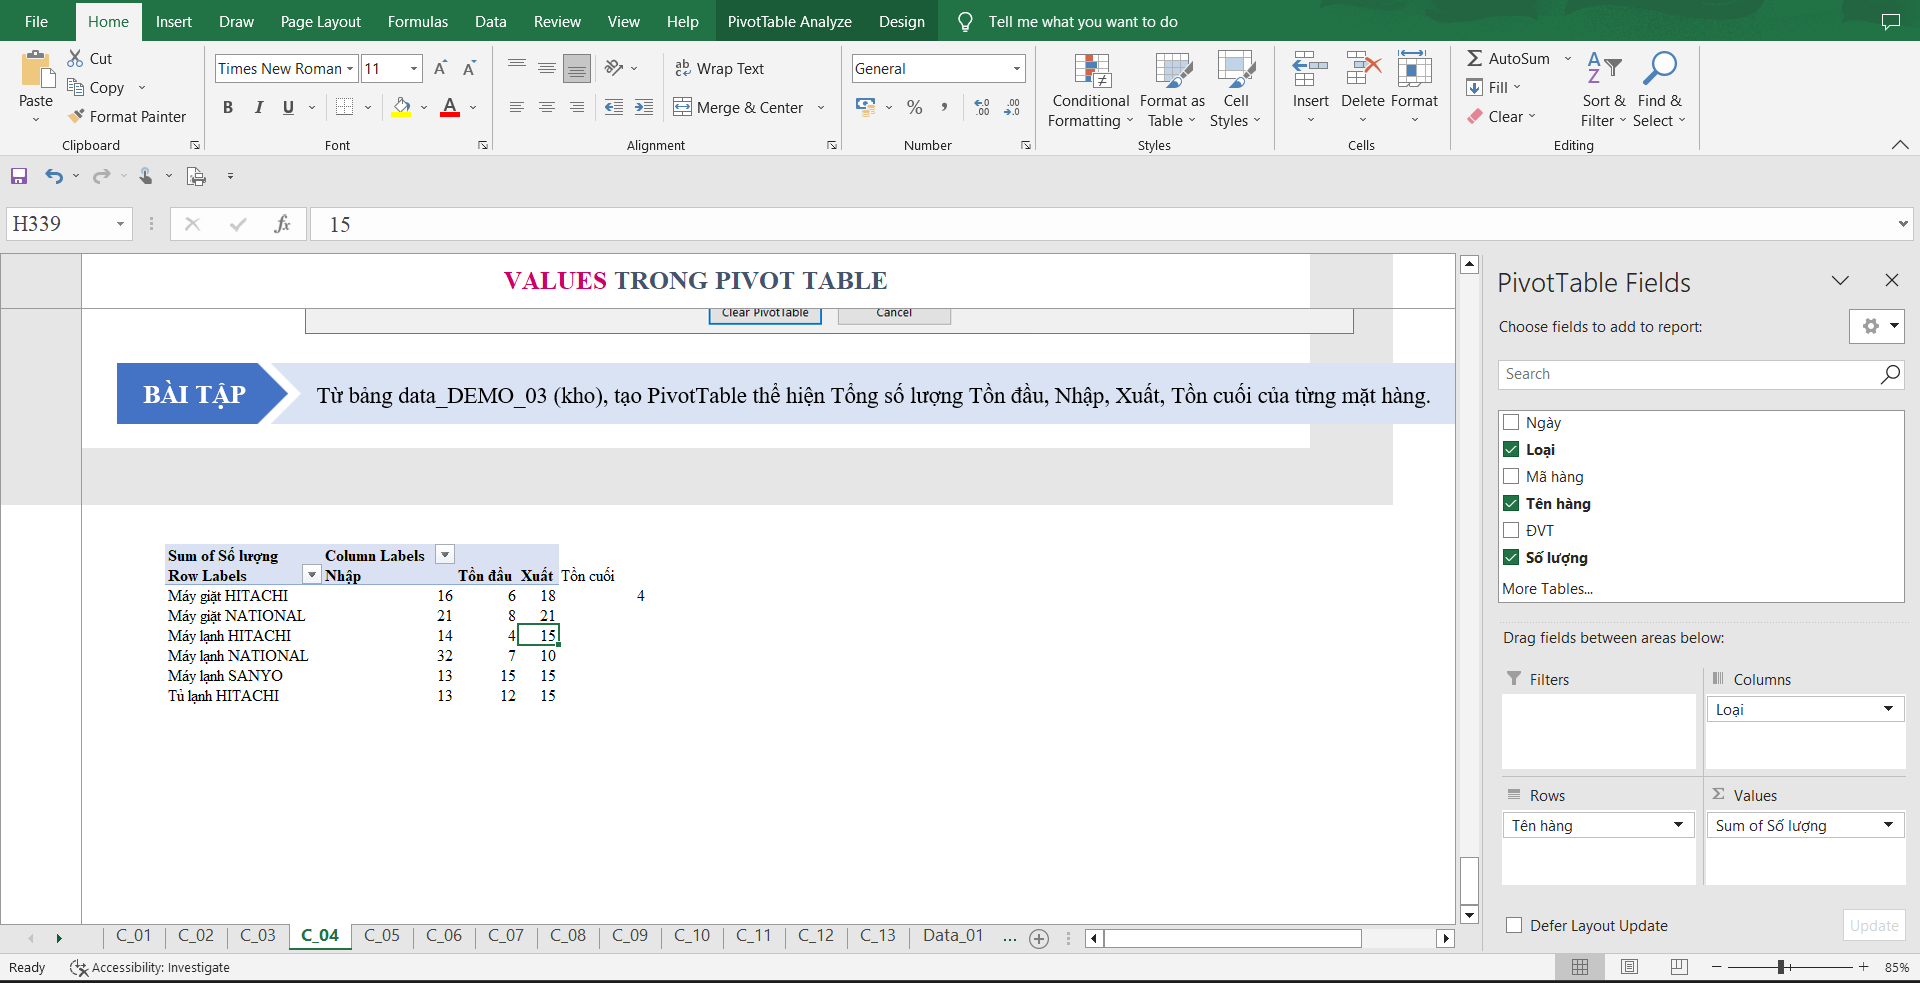Decrease font size with small A

tap(470, 68)
